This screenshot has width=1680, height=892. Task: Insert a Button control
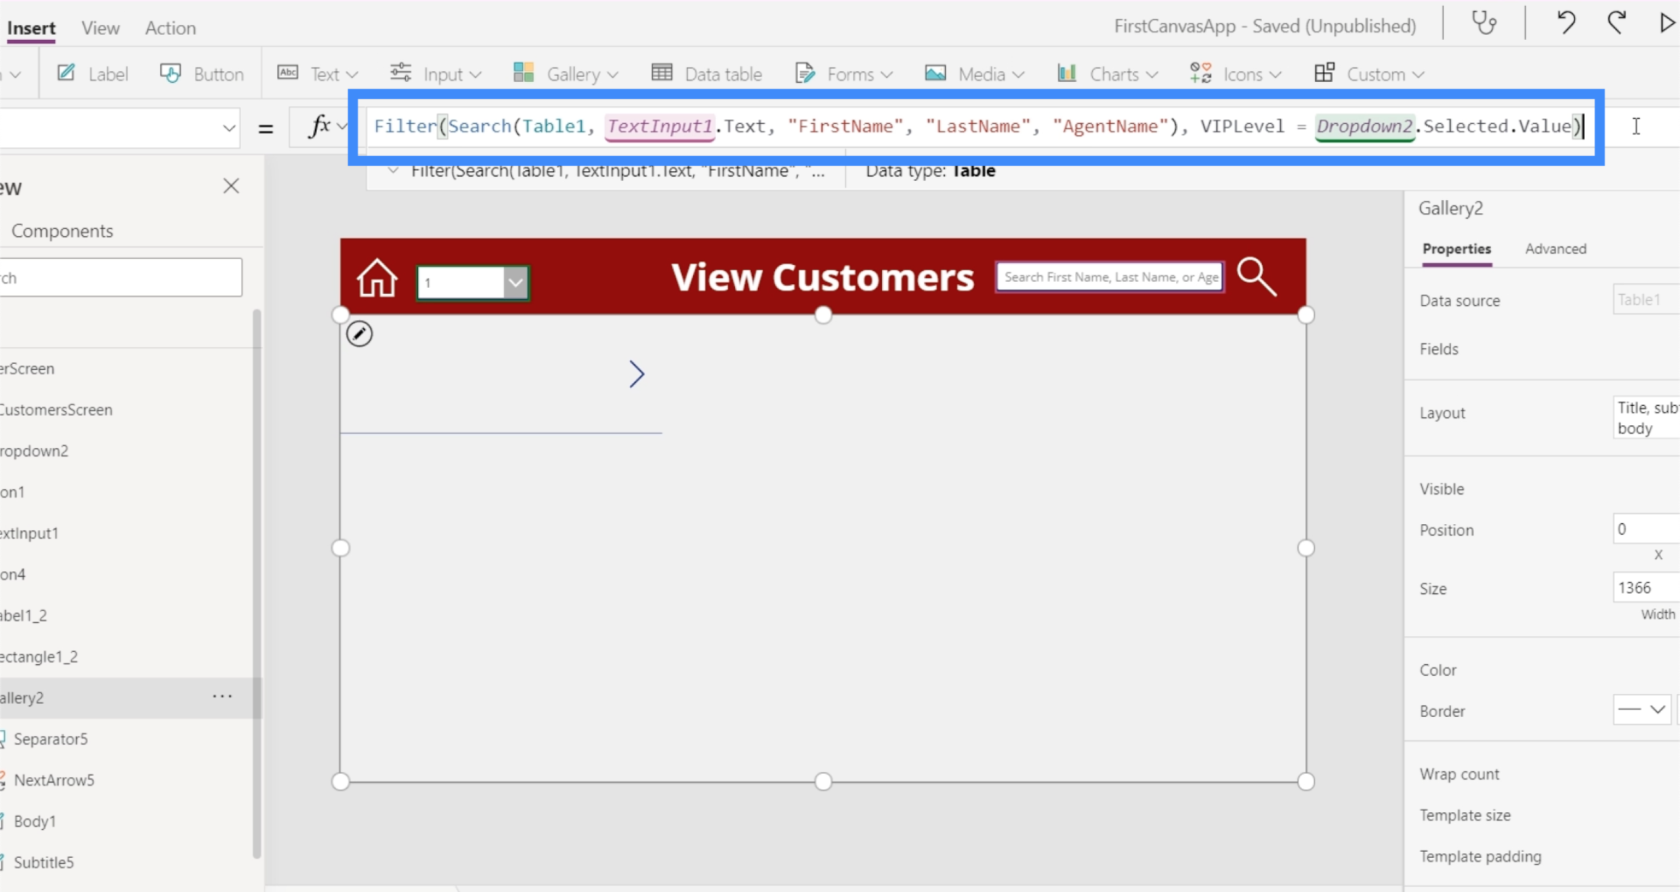(x=202, y=74)
